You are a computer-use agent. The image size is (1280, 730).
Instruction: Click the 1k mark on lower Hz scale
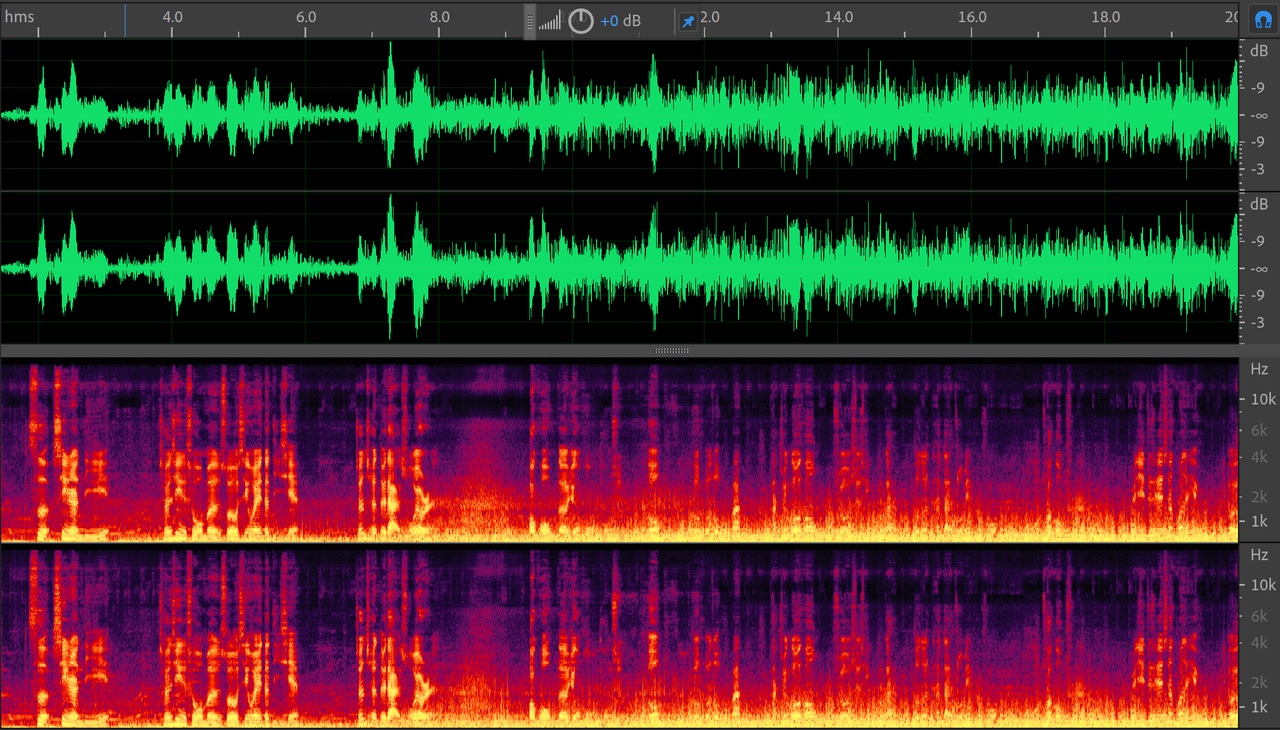click(1262, 707)
